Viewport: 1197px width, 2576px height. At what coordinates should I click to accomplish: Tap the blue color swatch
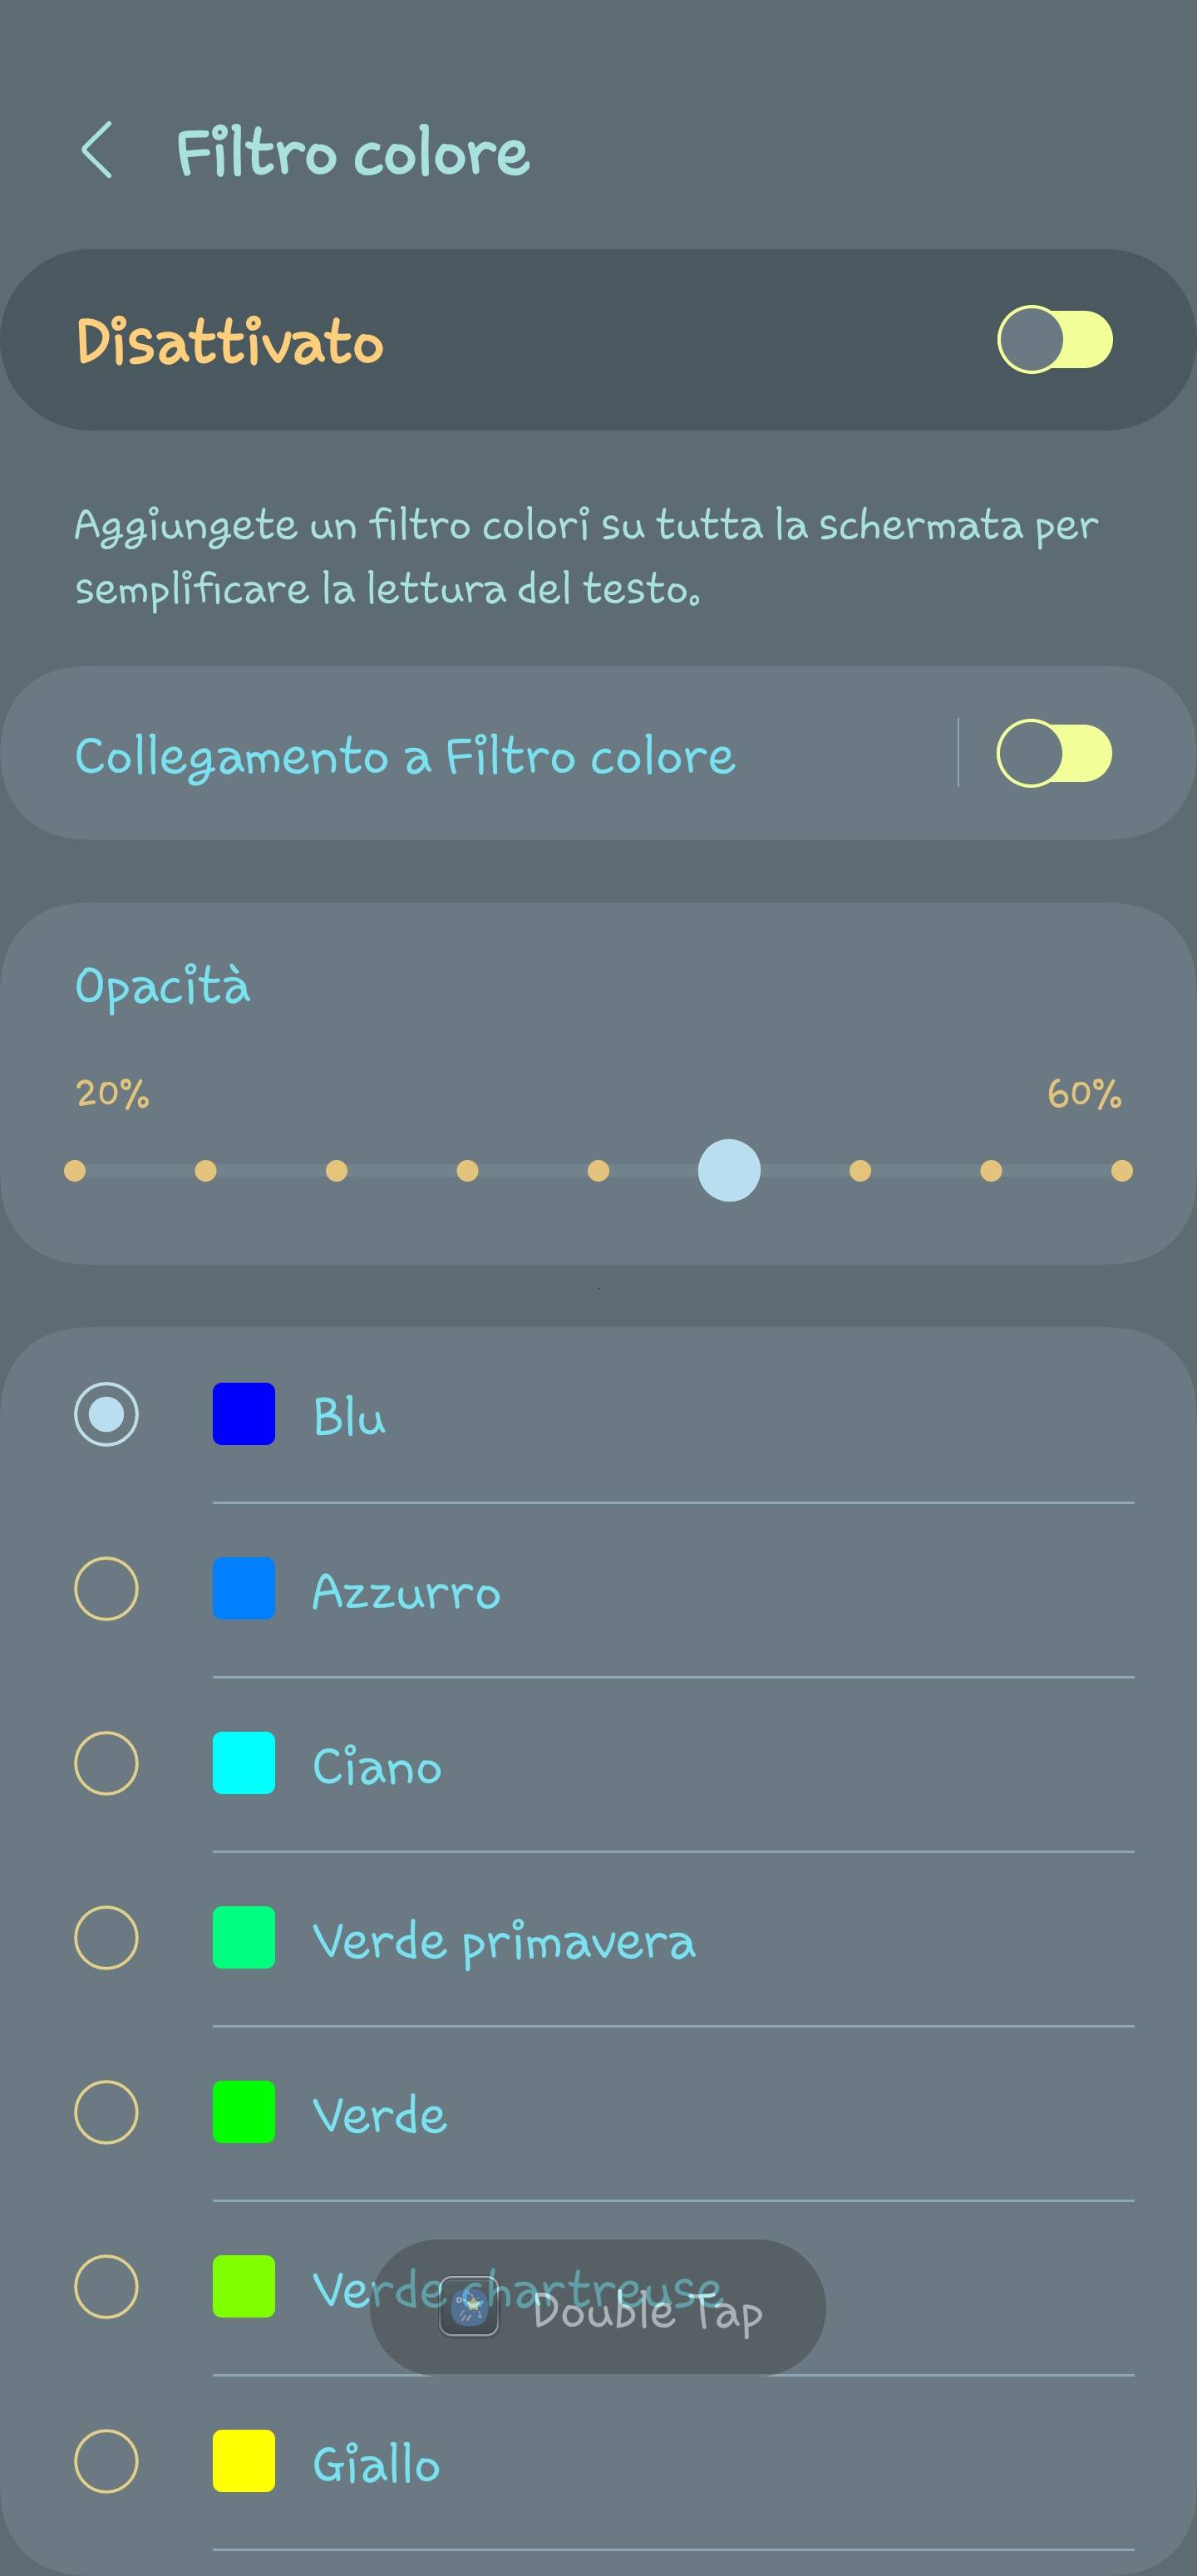point(244,1414)
